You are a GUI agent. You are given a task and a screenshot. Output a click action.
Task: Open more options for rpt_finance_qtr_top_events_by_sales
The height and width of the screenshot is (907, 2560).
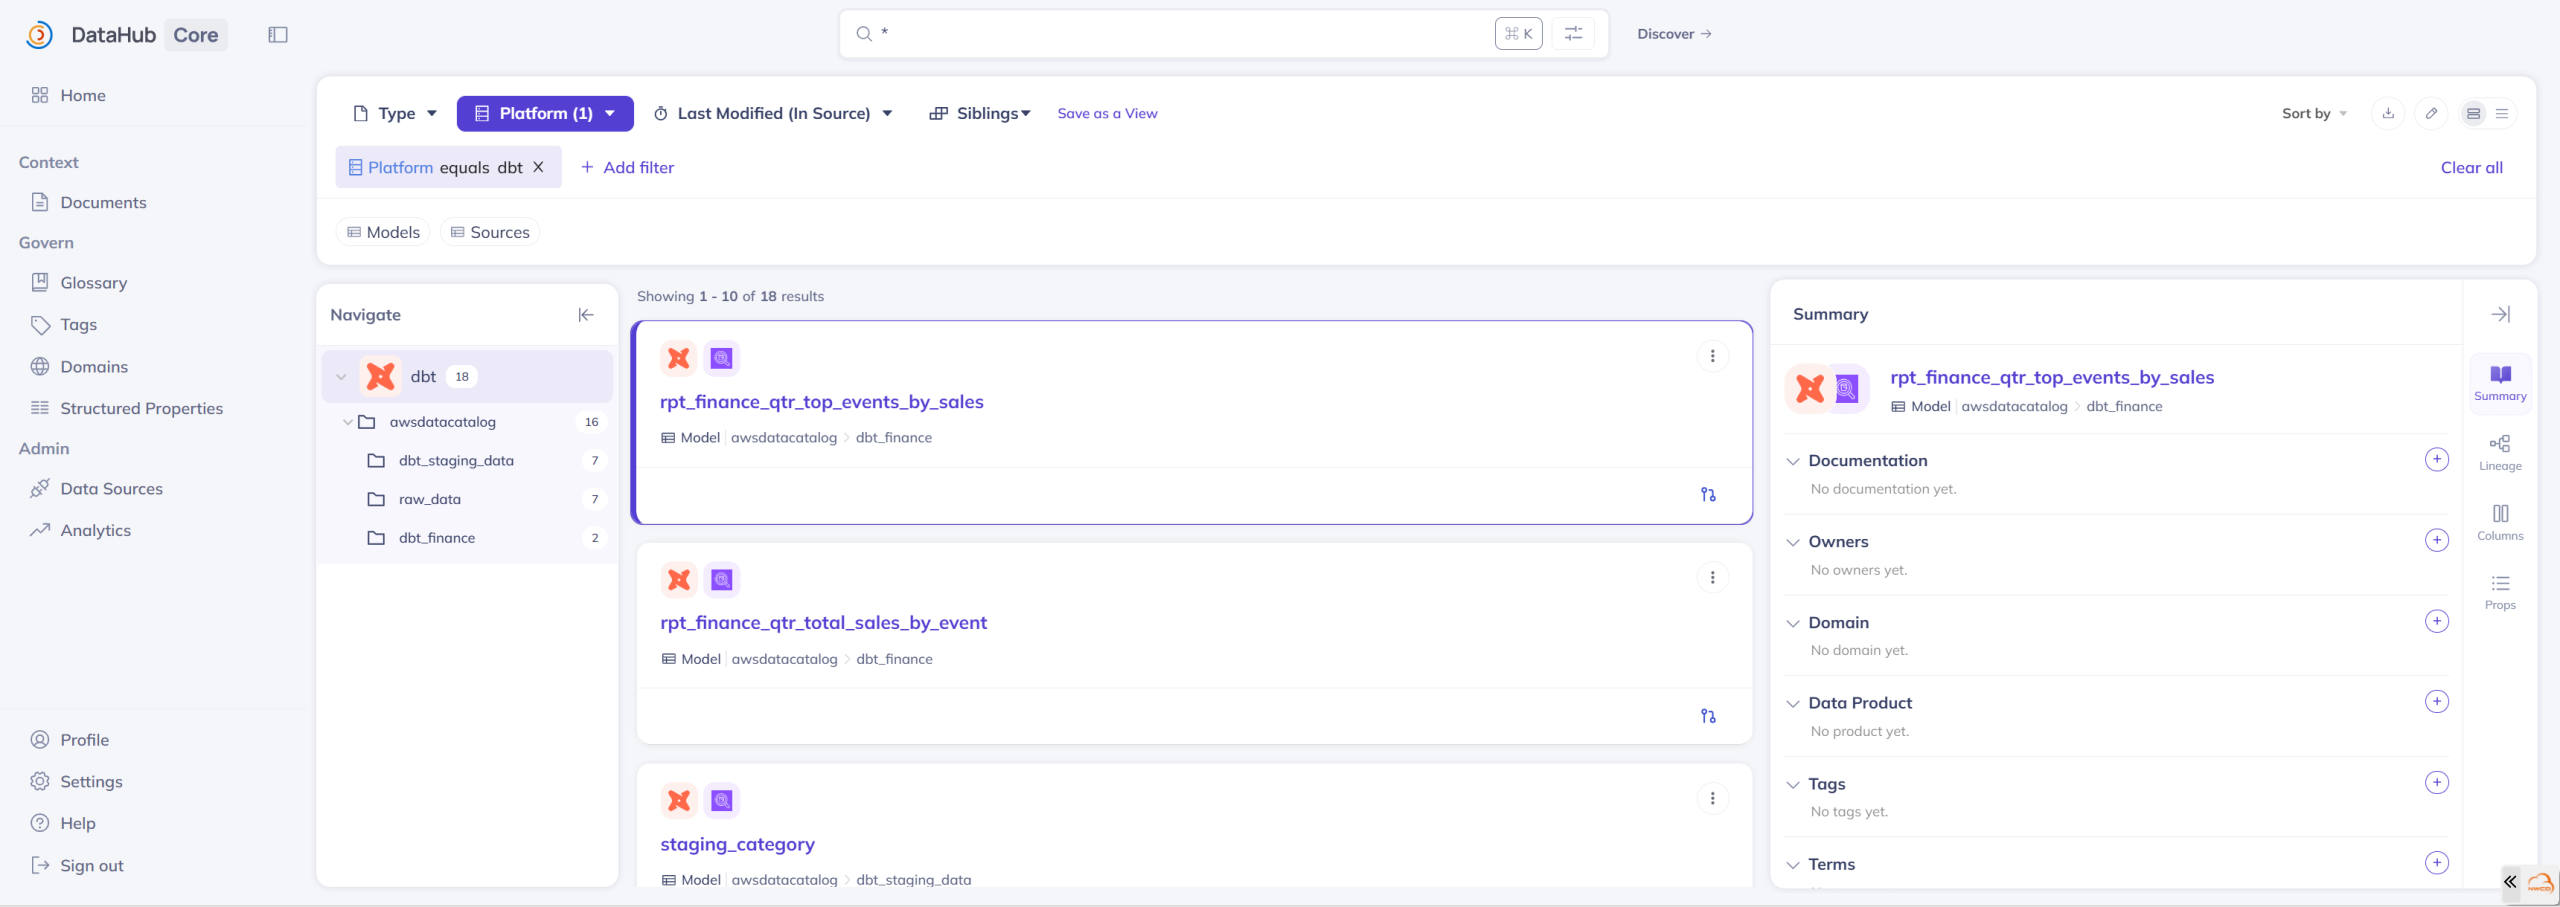pyautogui.click(x=1712, y=356)
